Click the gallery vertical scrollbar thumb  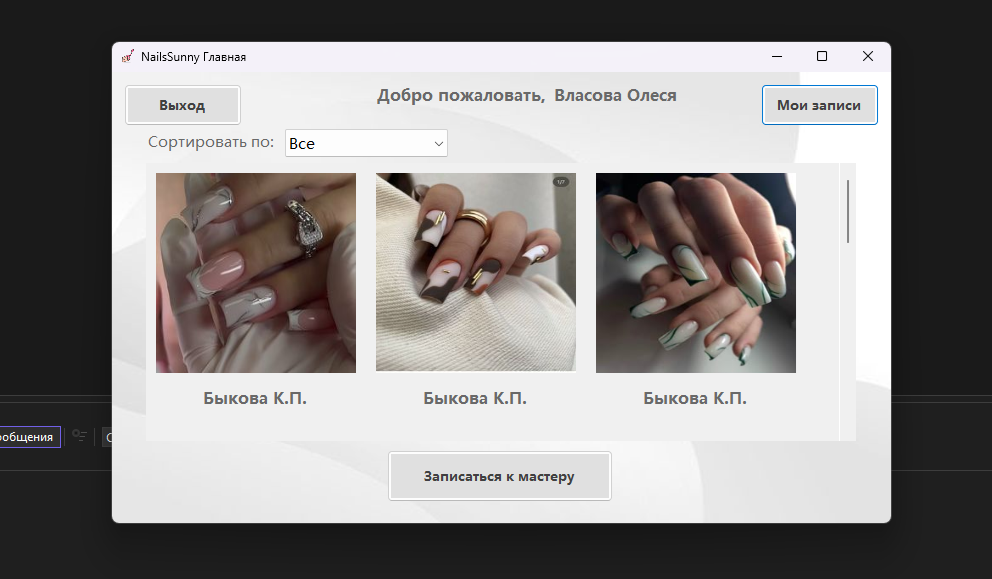tap(848, 211)
